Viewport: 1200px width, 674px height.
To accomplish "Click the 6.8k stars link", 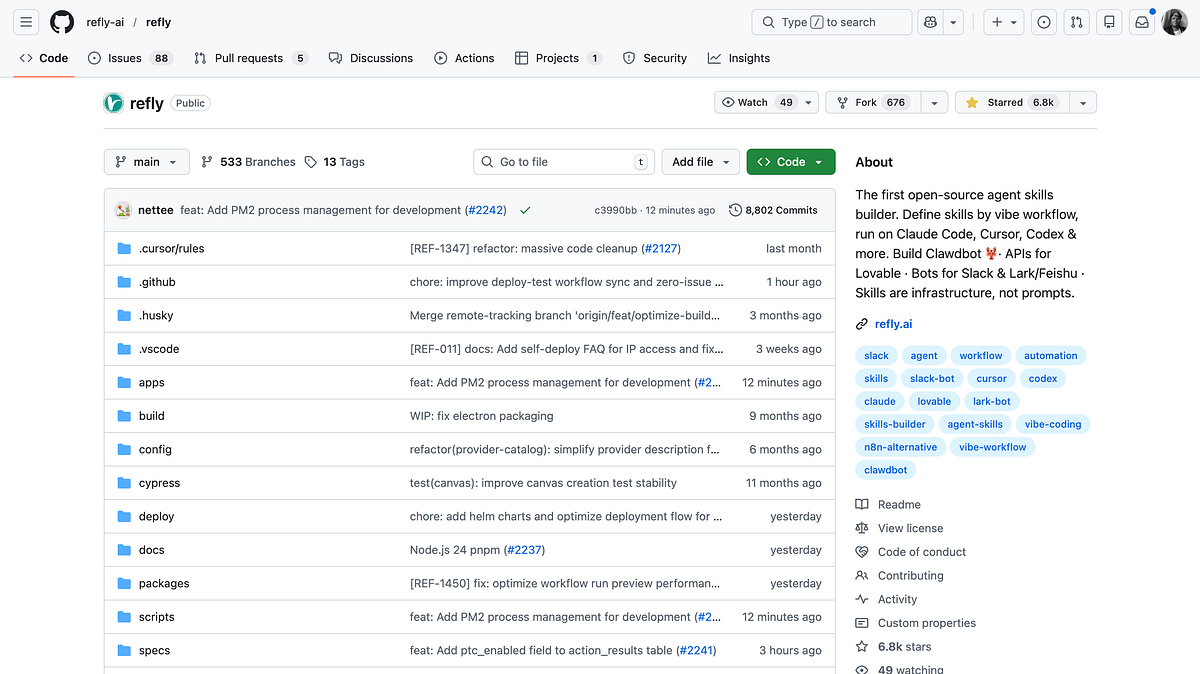I will tap(904, 646).
